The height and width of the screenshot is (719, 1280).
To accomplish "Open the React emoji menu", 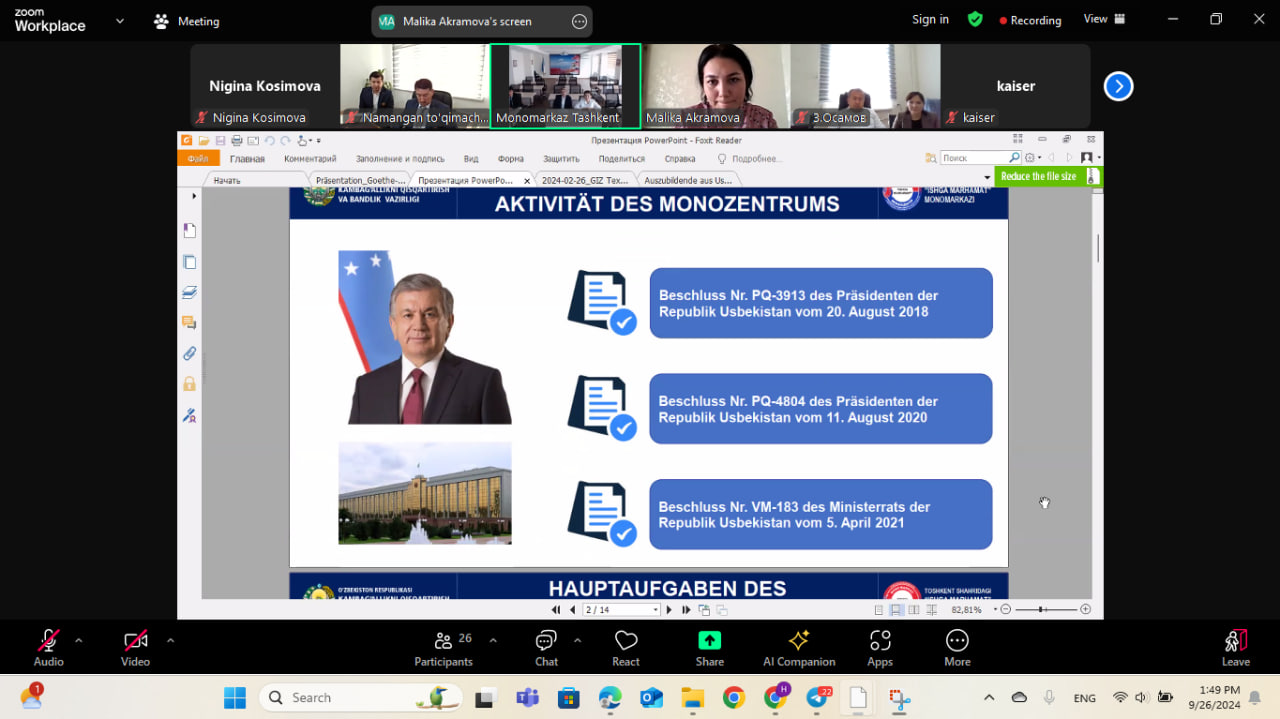I will 626,647.
